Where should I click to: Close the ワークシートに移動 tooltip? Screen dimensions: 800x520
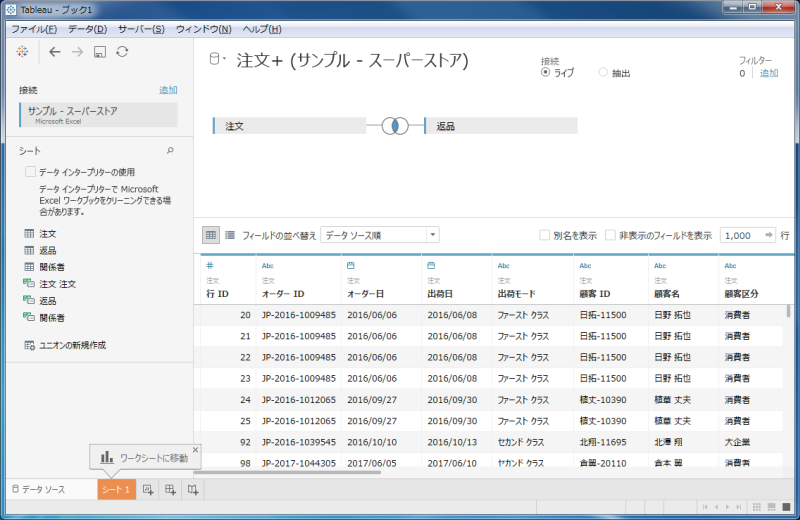coord(195,450)
